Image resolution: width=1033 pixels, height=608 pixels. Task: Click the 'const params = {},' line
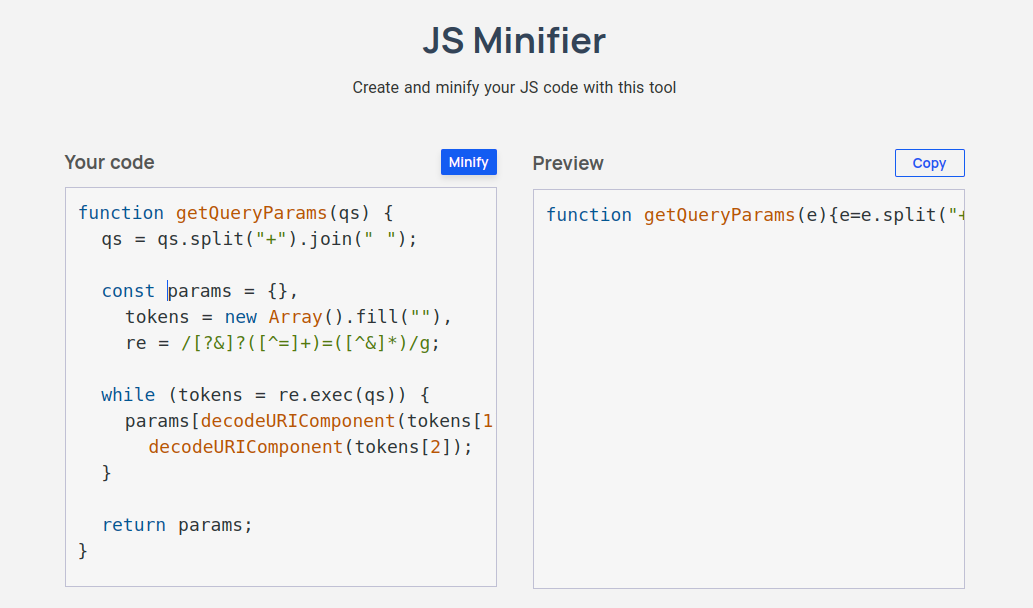pyautogui.click(x=200, y=291)
